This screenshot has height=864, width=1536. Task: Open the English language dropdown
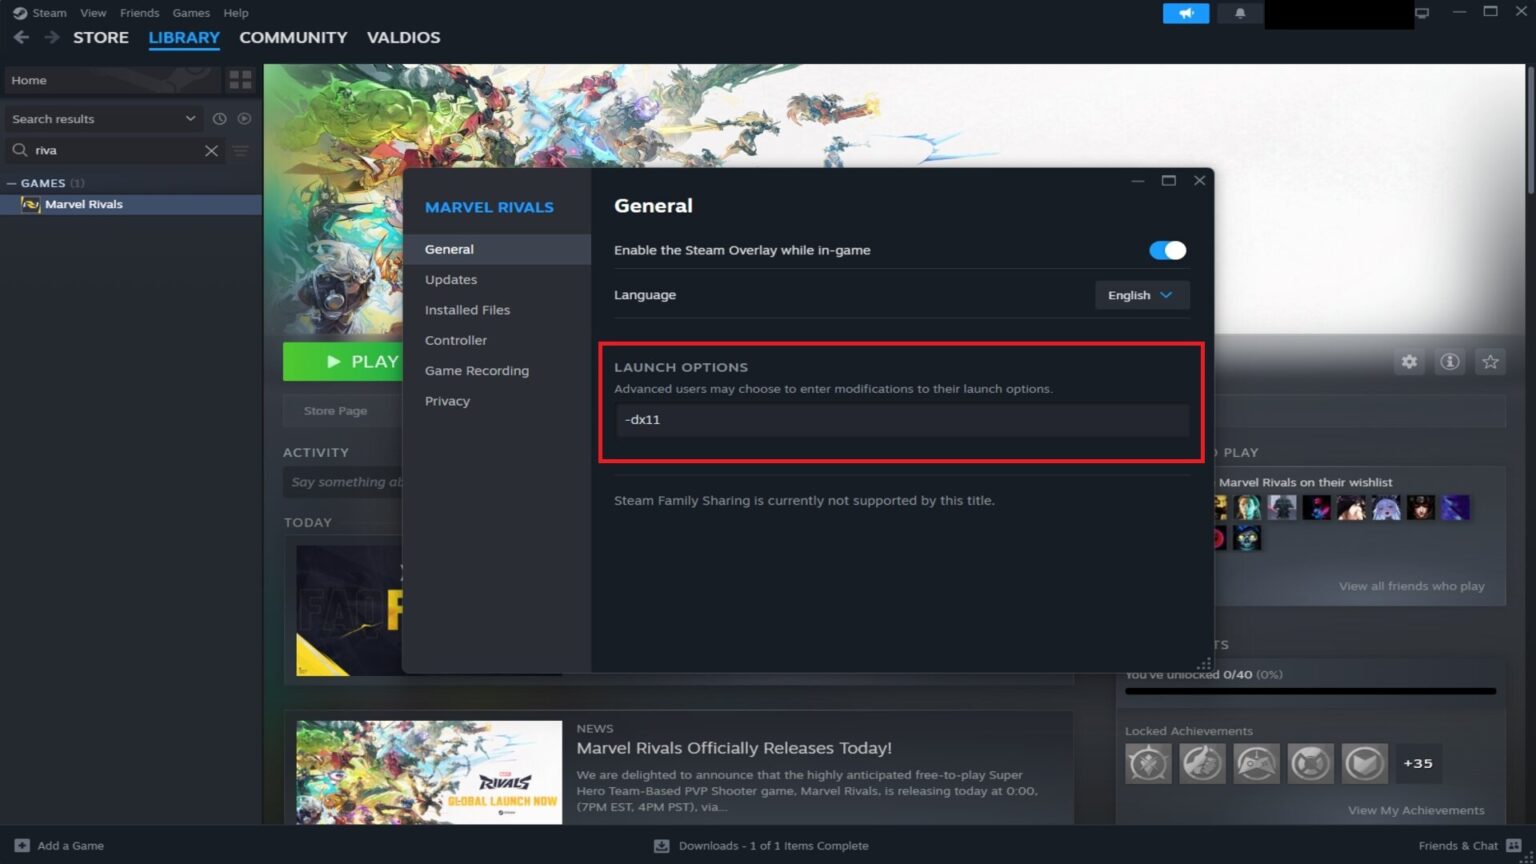click(x=1140, y=295)
